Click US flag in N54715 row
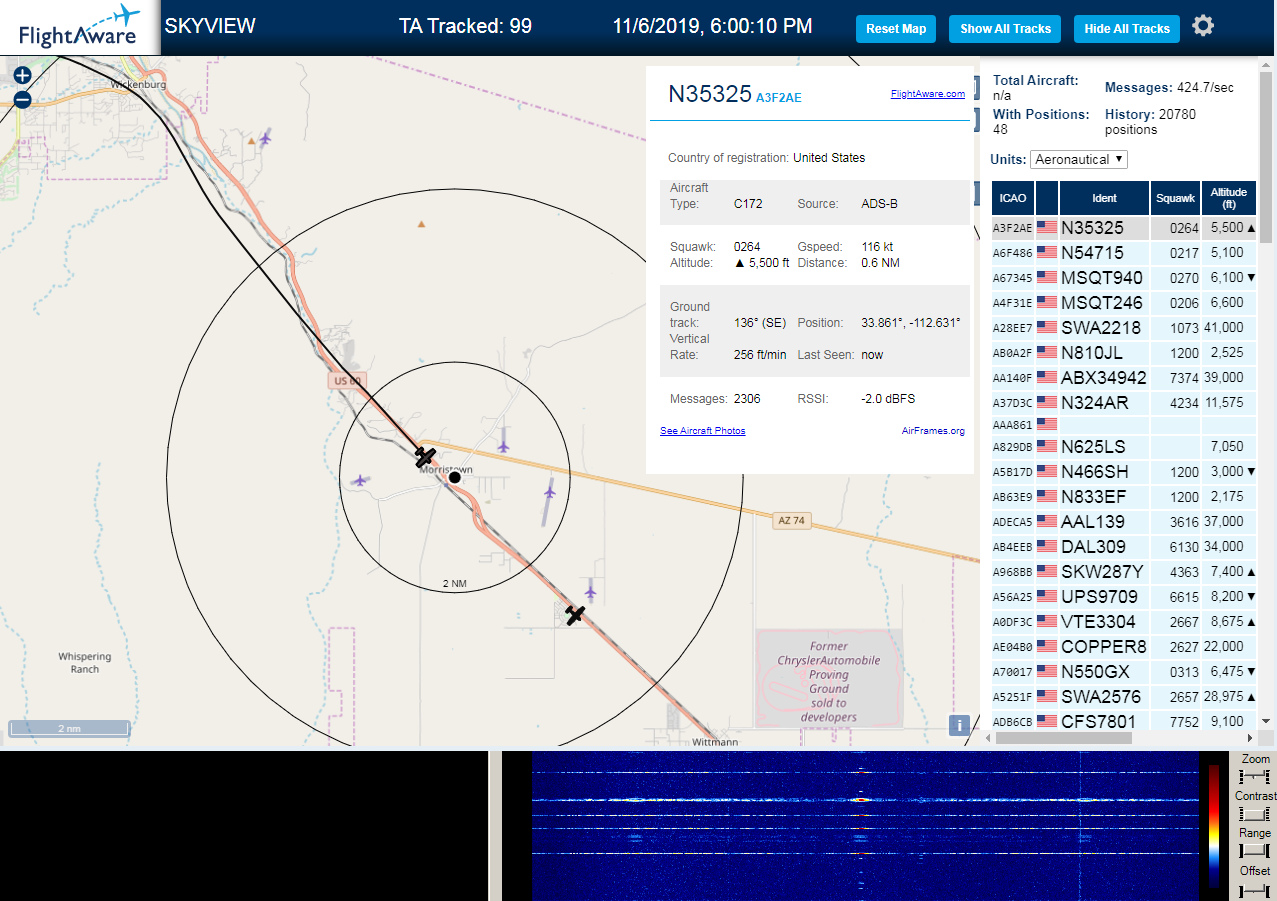The image size is (1277, 901). [x=1047, y=253]
